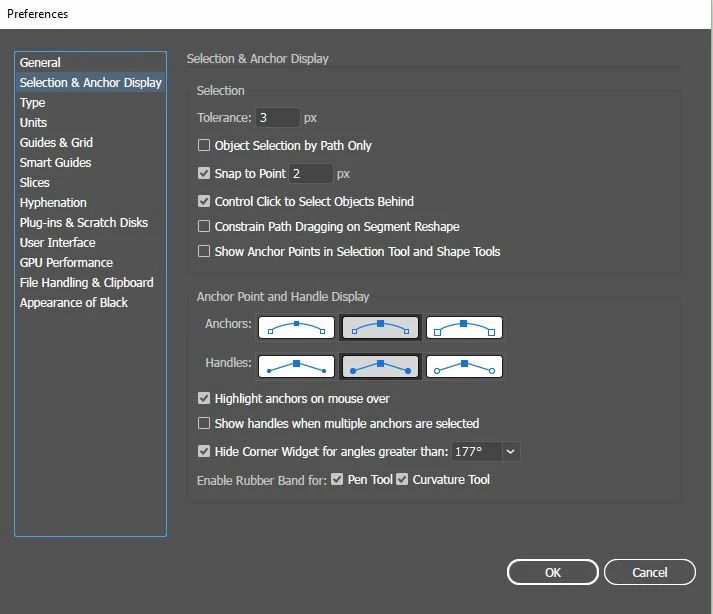Open GPU Performance preferences
713x614 pixels.
(90, 262)
